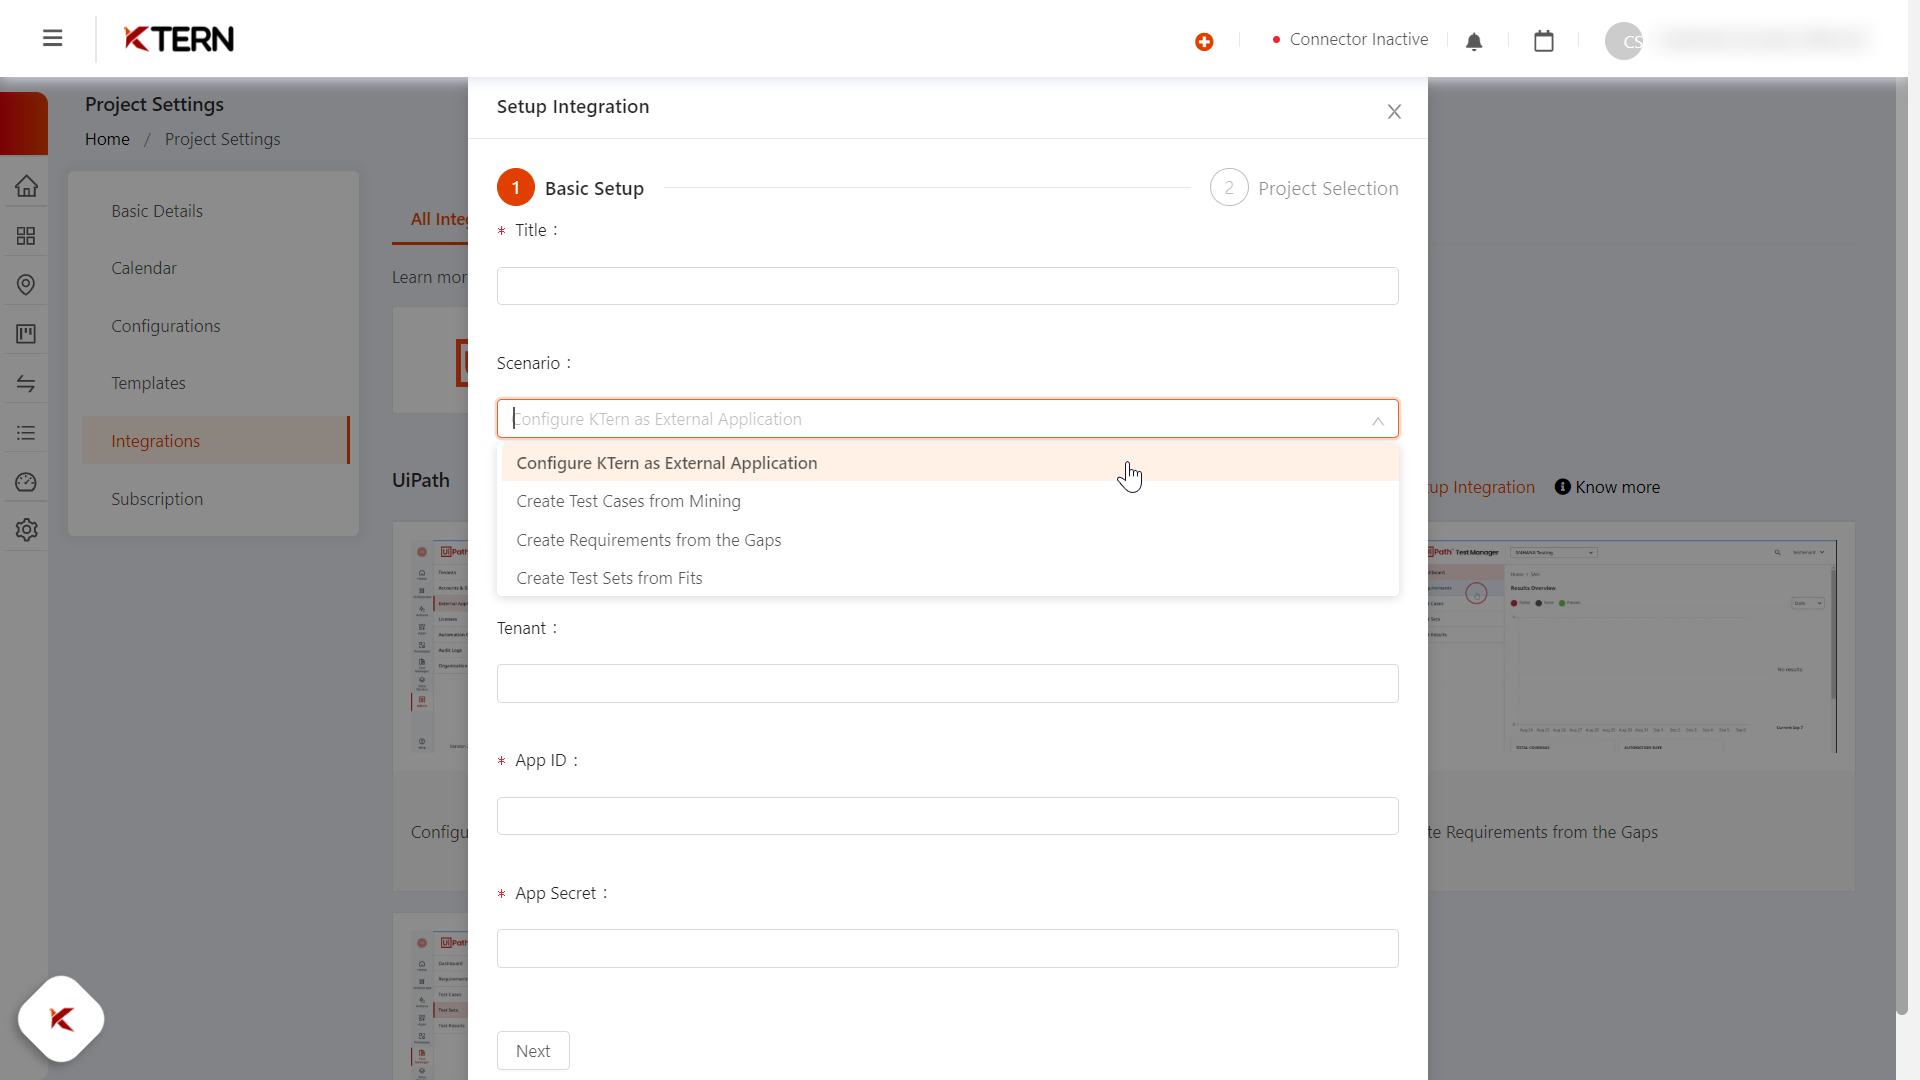
Task: Open the dashboard grid sidebar icon
Action: (26, 236)
